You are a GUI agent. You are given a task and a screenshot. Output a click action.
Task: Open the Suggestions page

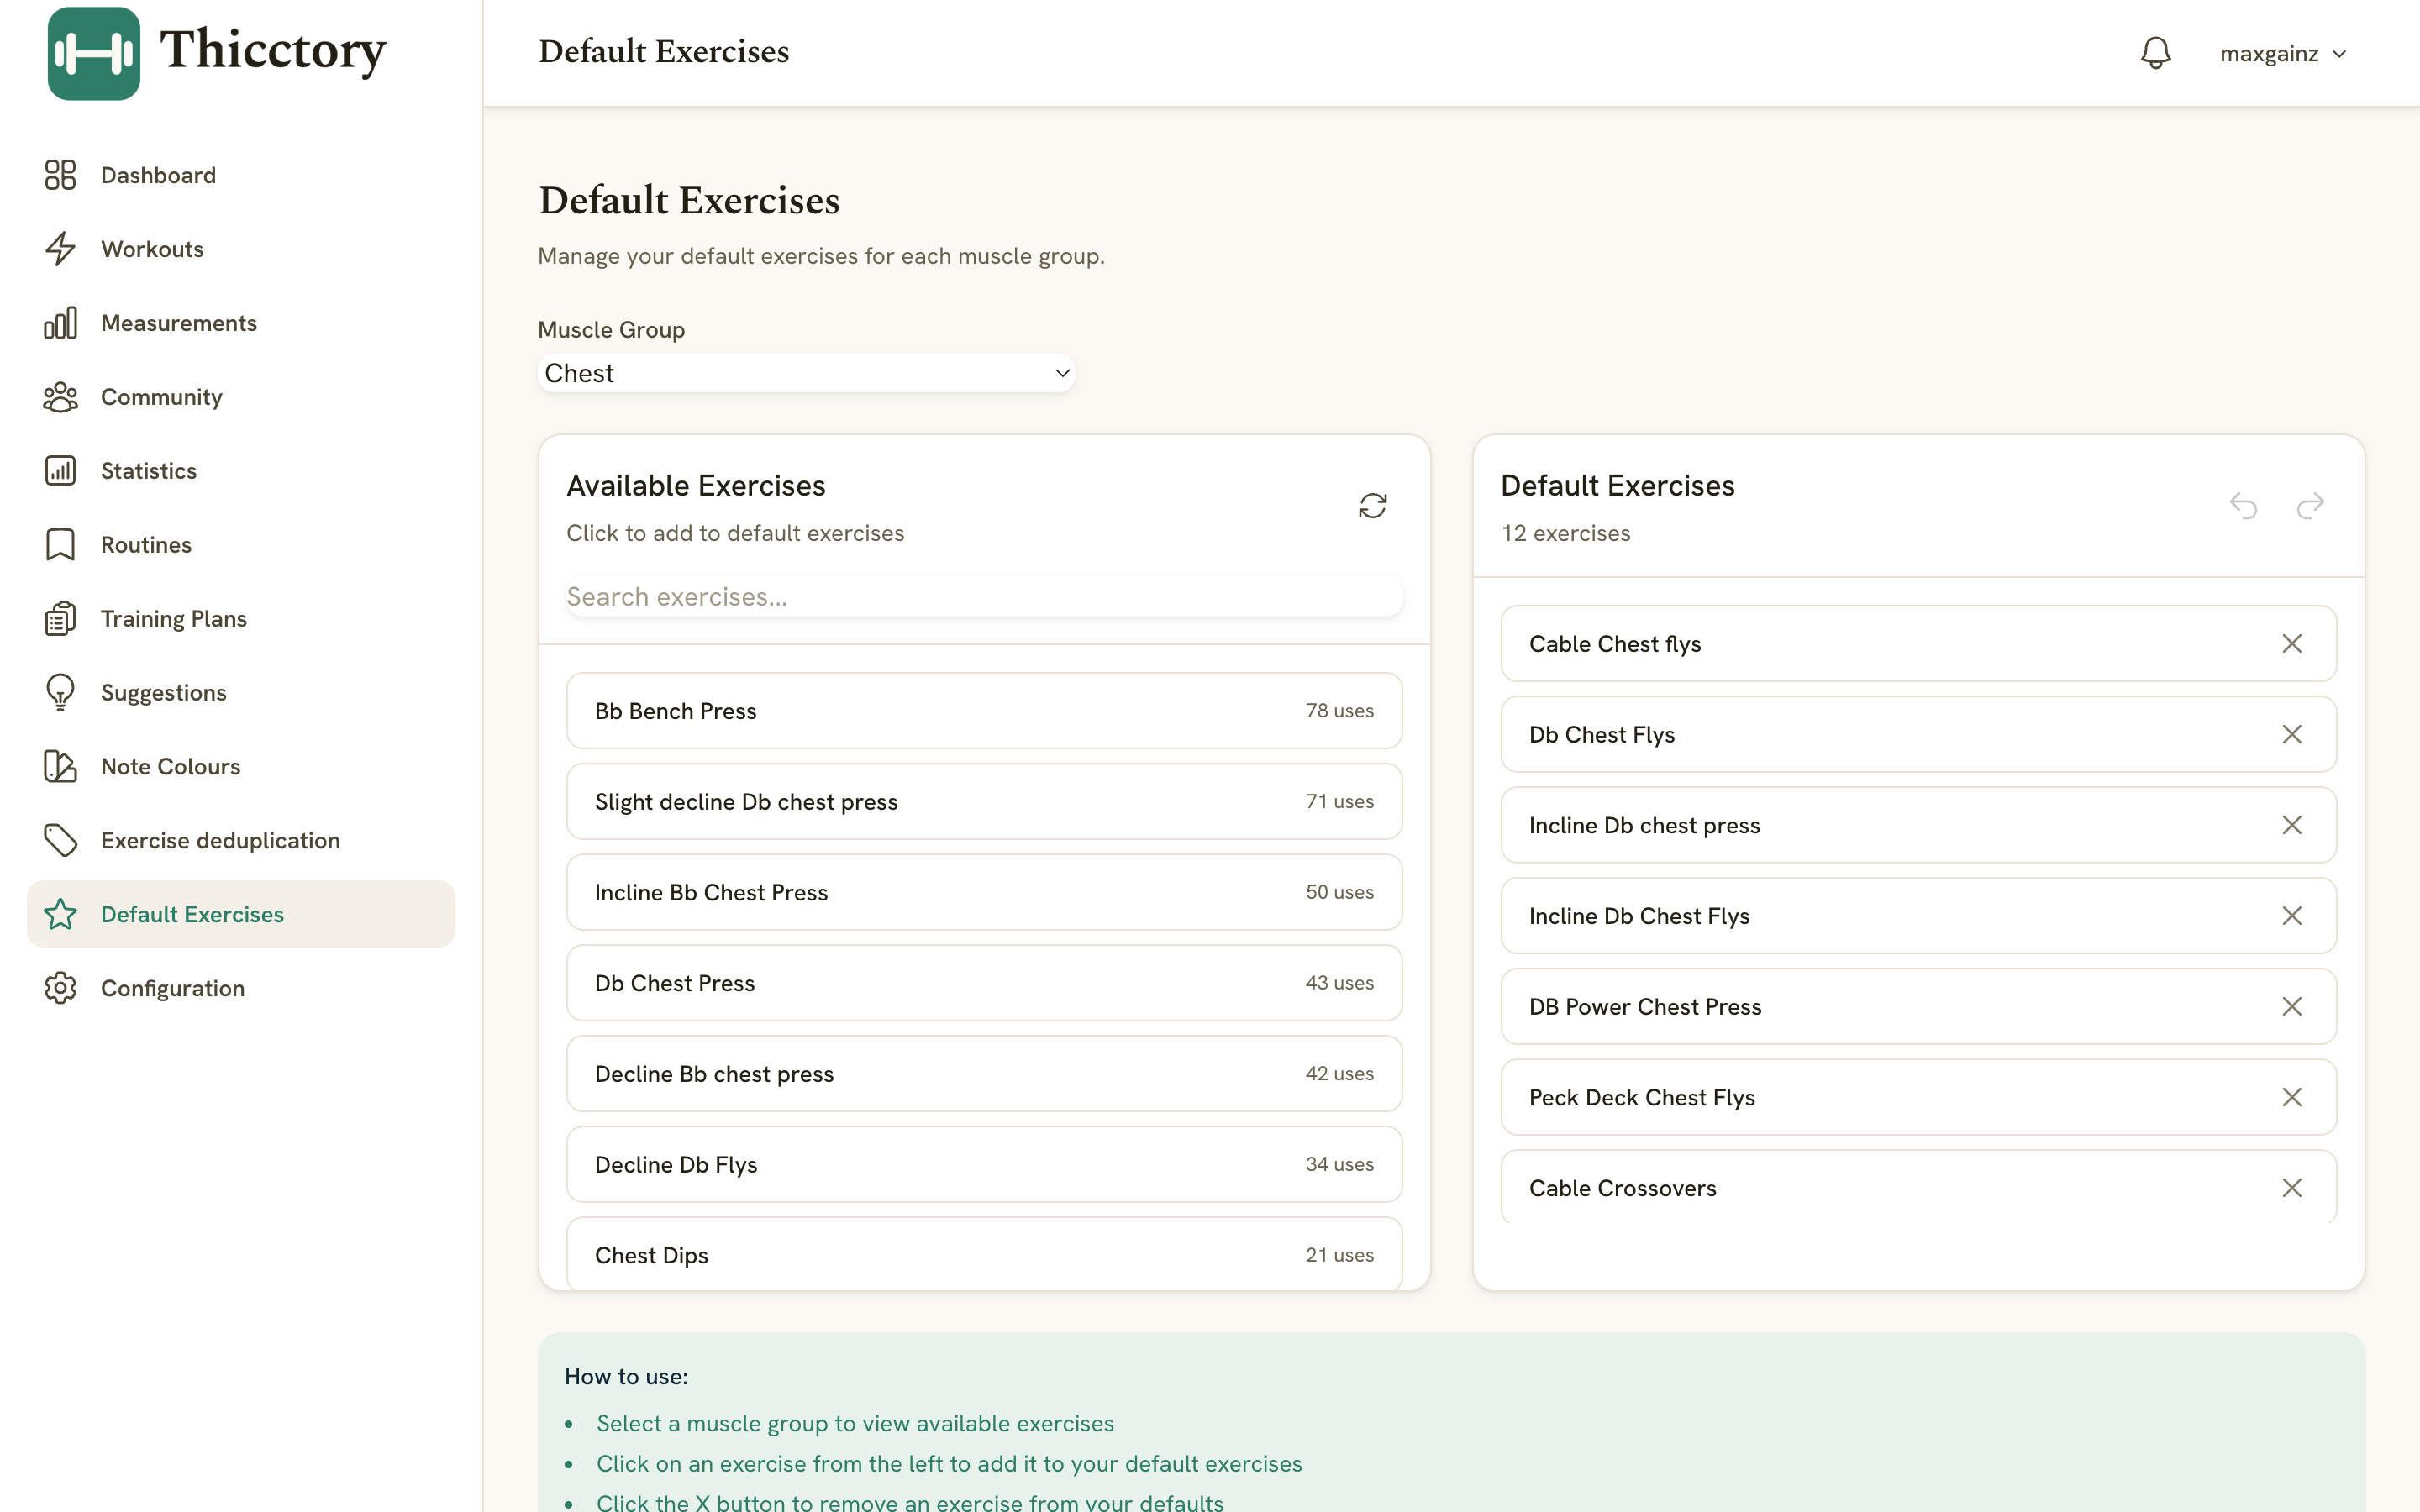click(x=241, y=693)
